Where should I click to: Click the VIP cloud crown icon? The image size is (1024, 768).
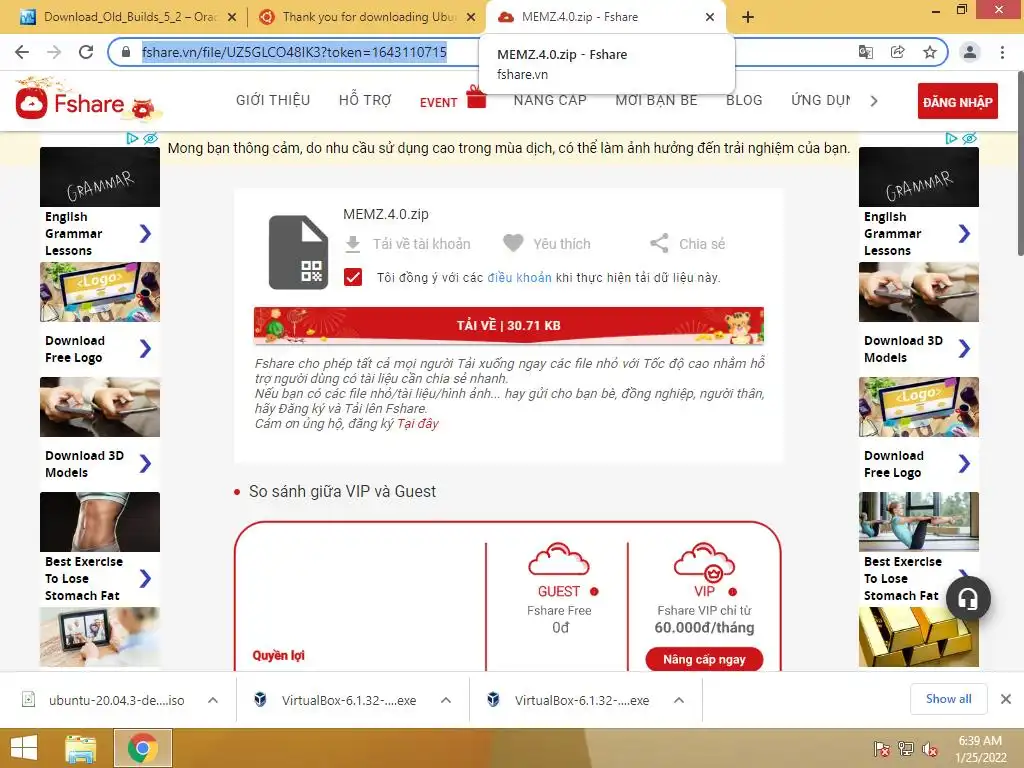click(704, 562)
